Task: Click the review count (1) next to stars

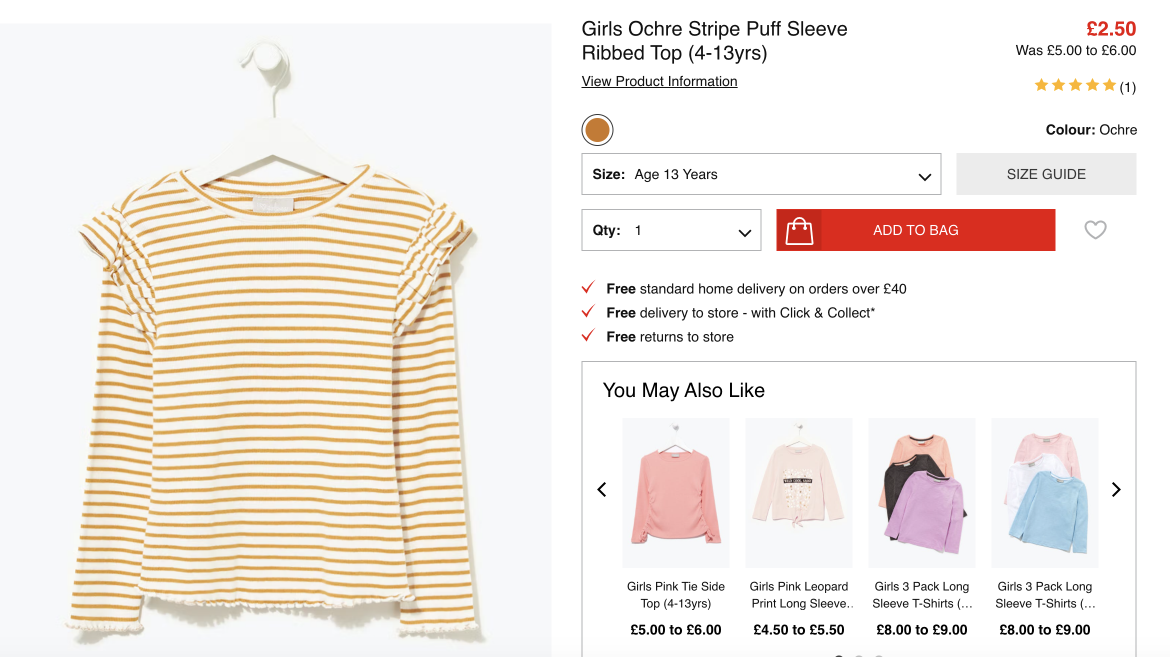Action: [1127, 87]
